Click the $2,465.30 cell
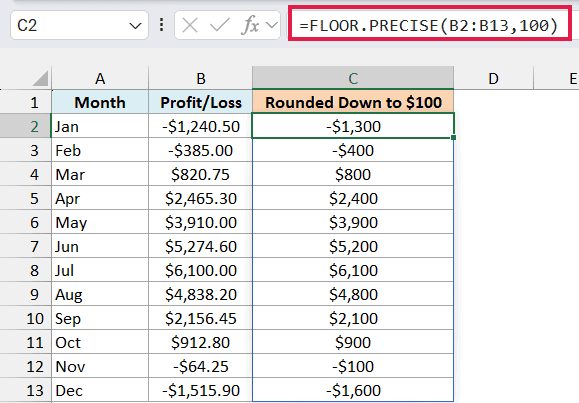The image size is (579, 403). tap(201, 198)
